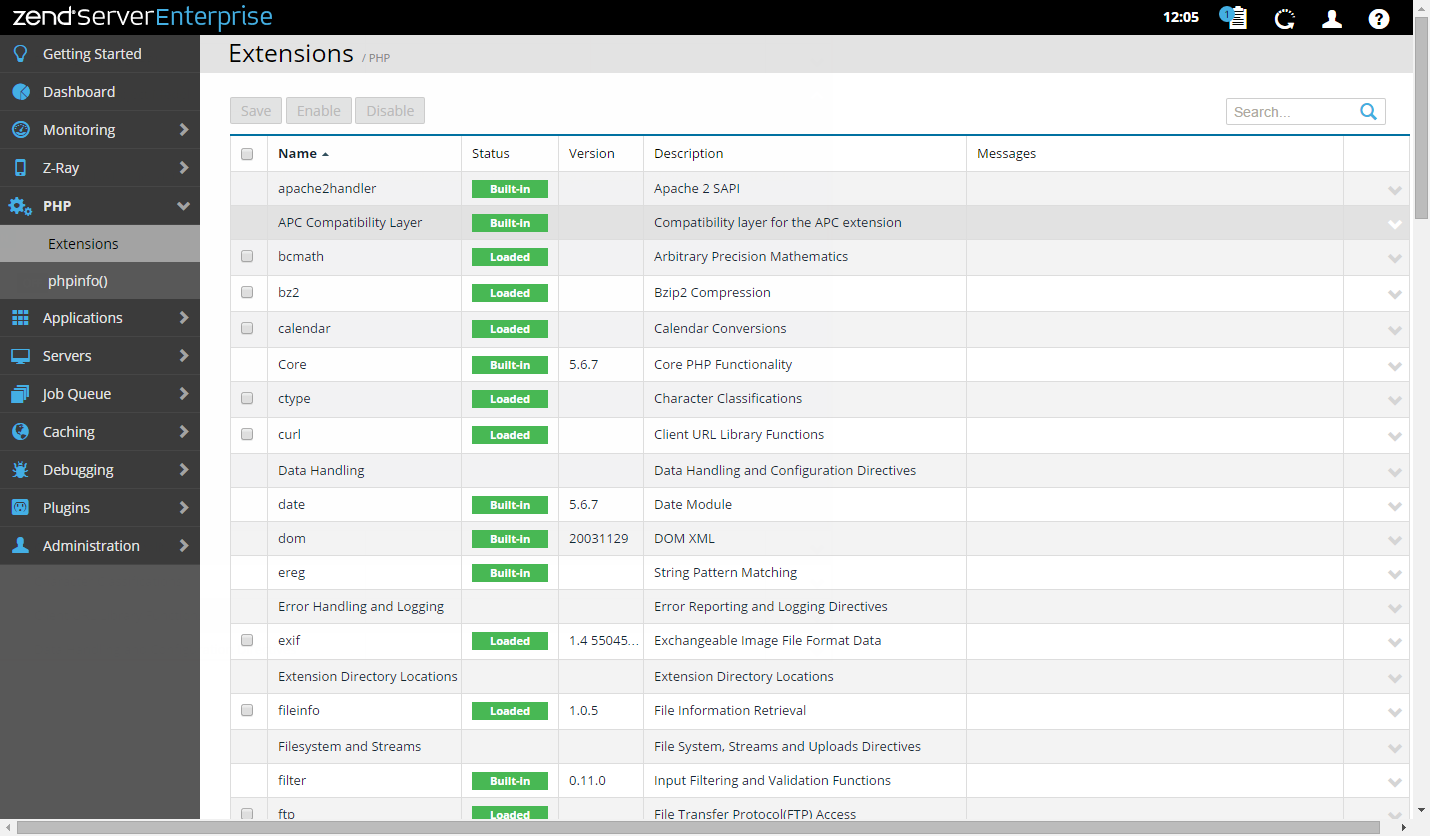Click the Caching globe icon
Viewport: 1430px width, 836px height.
(x=20, y=432)
